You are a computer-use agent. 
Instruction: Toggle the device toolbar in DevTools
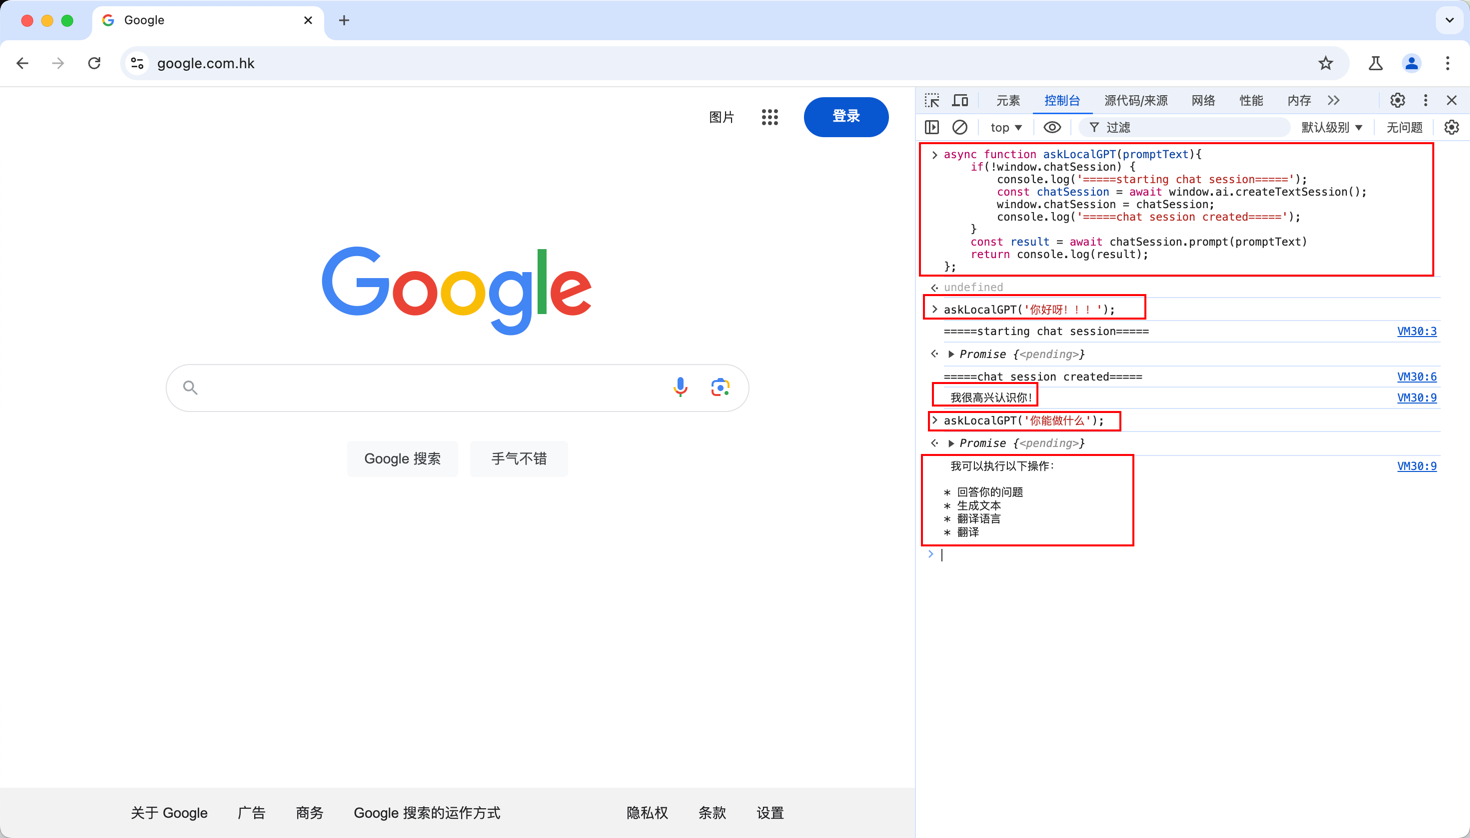pos(960,101)
